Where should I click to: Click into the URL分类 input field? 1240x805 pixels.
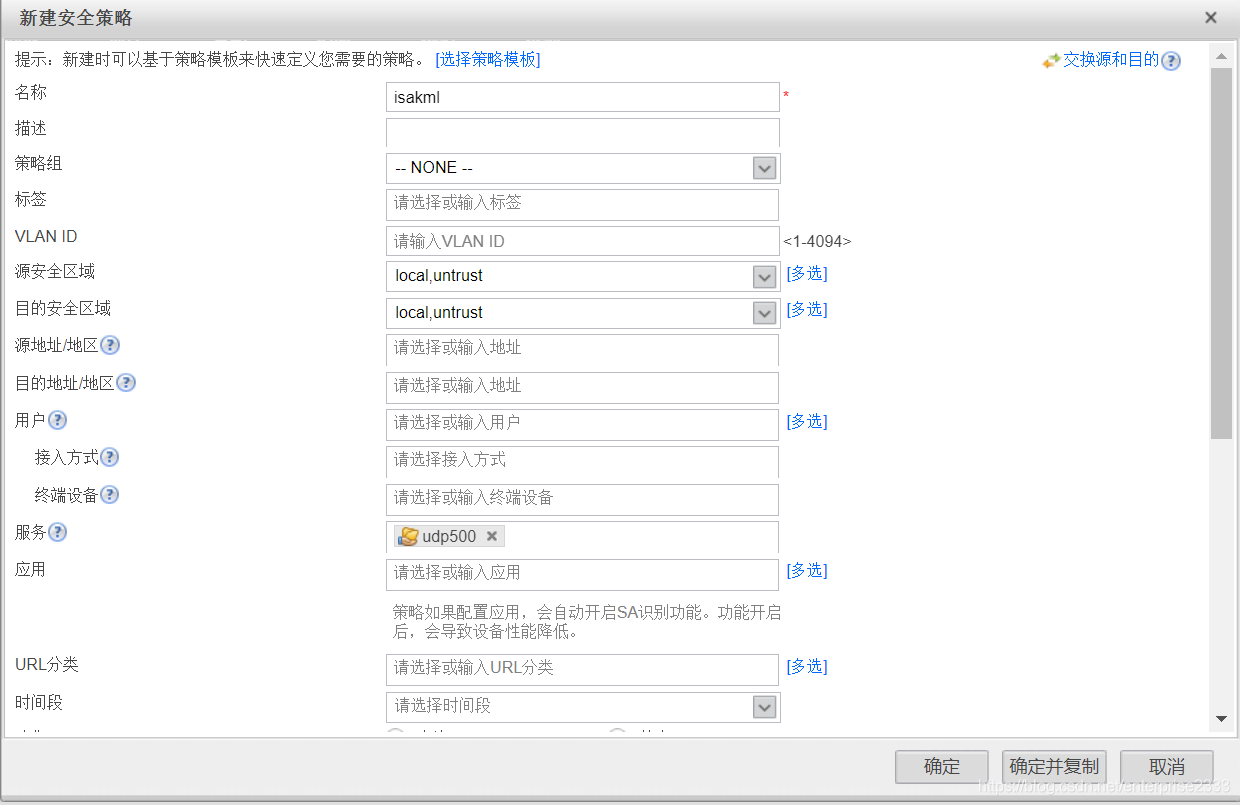click(x=583, y=670)
